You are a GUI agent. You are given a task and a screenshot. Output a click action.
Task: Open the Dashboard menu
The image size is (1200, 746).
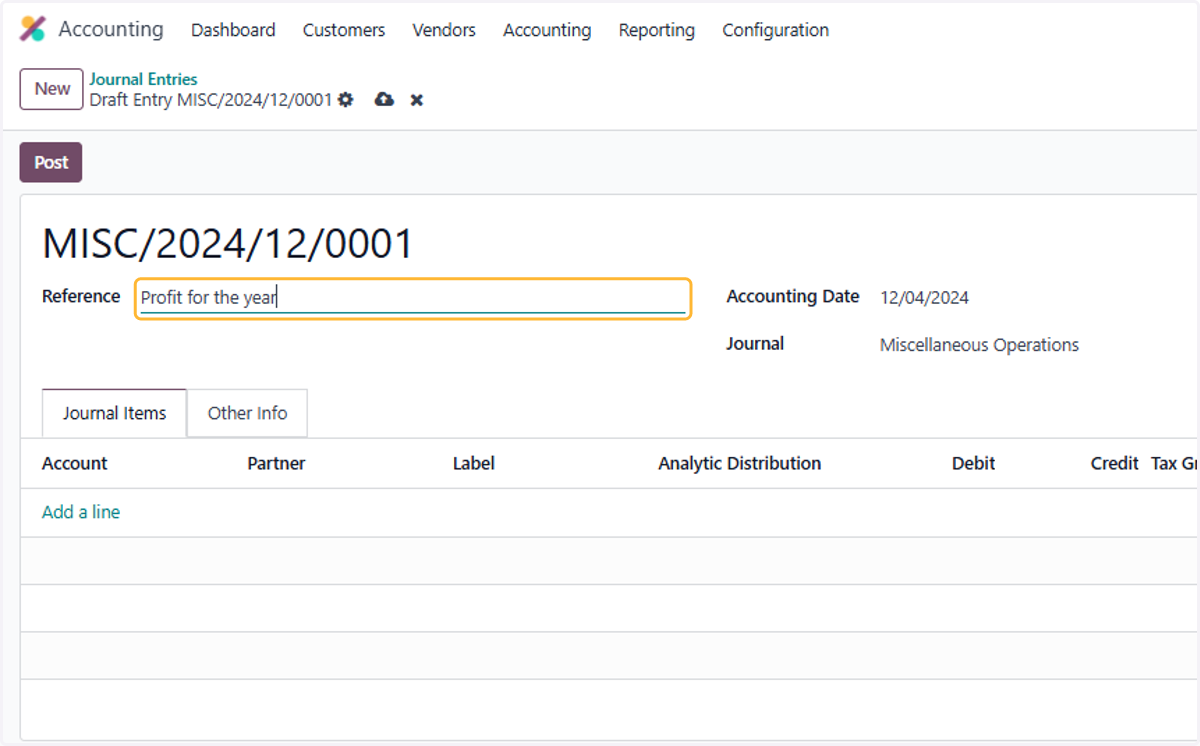click(233, 30)
